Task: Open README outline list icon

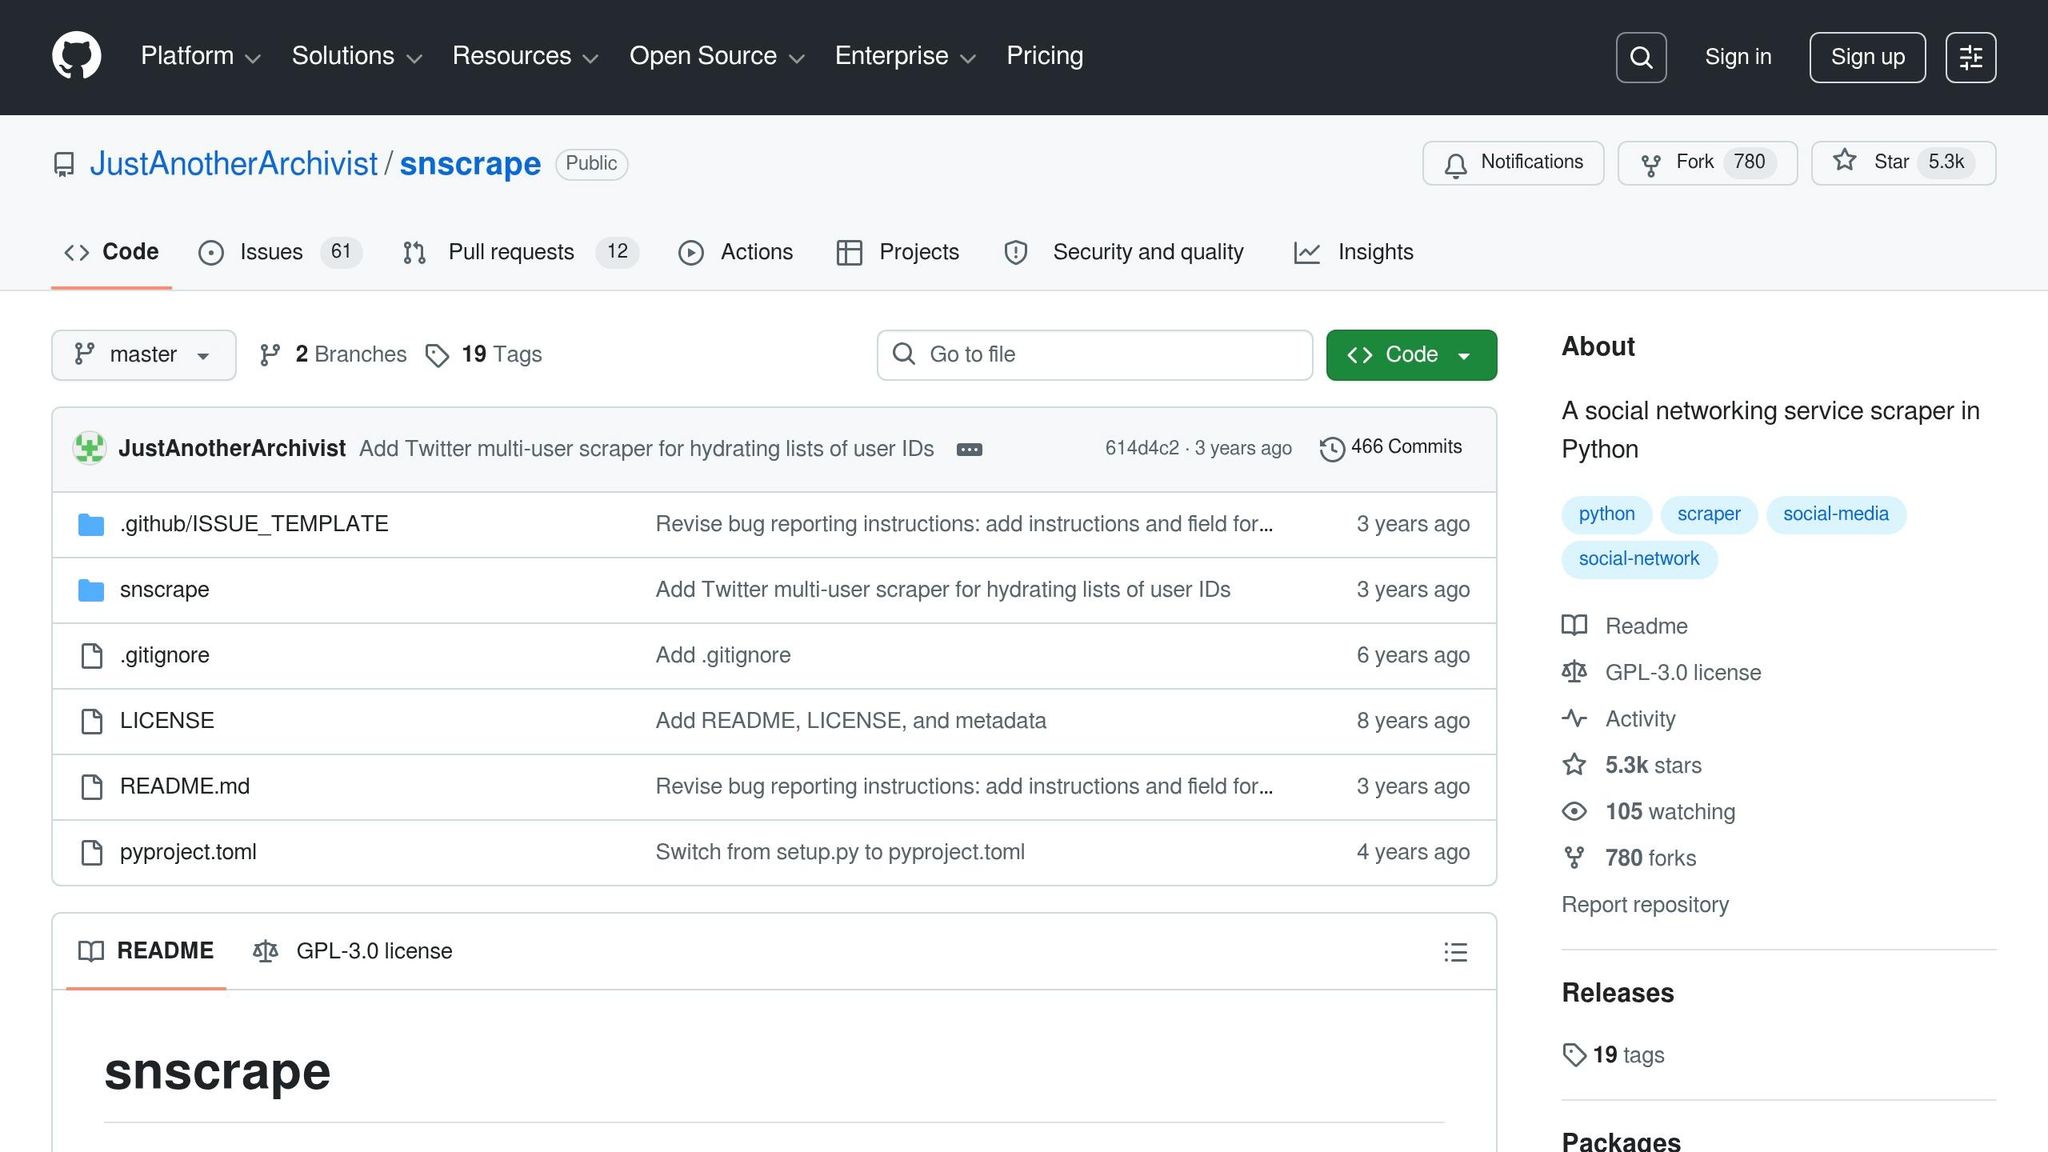Action: [x=1456, y=952]
